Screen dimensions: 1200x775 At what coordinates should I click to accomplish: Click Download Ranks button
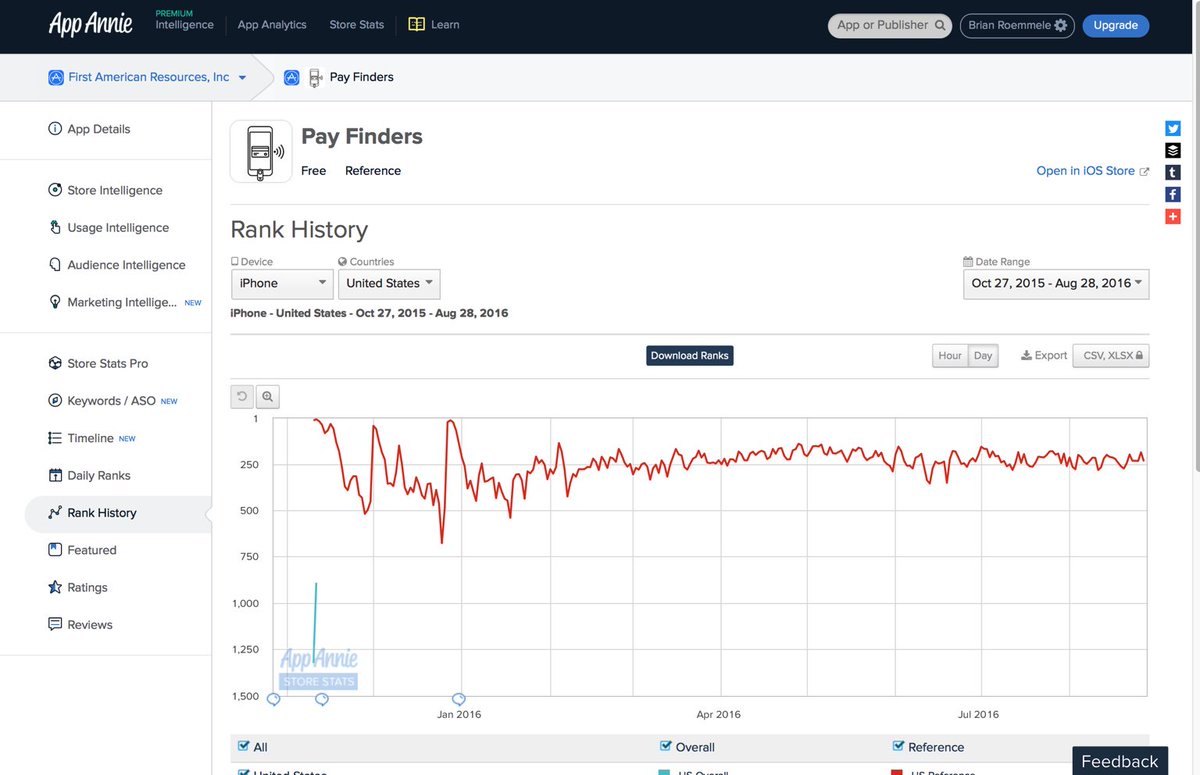[x=690, y=356]
